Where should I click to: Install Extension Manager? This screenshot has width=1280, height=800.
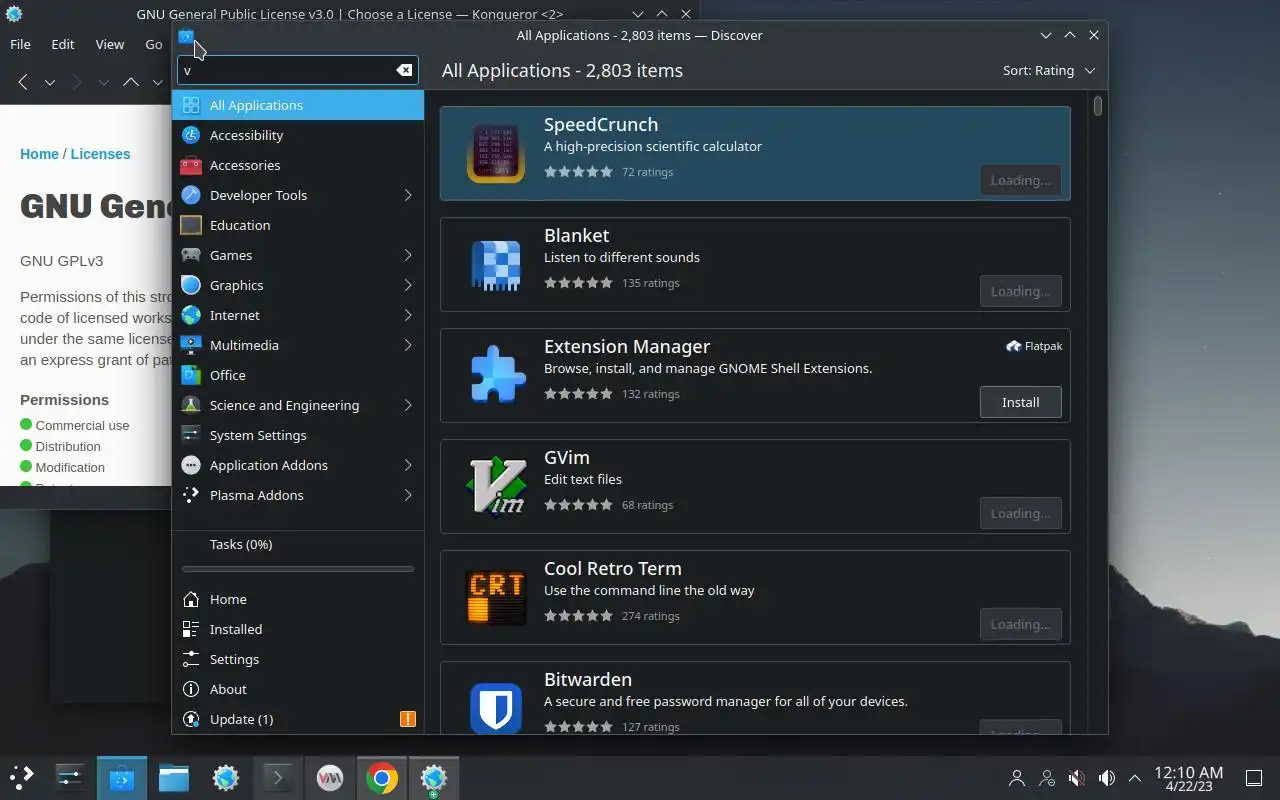[x=1020, y=402]
